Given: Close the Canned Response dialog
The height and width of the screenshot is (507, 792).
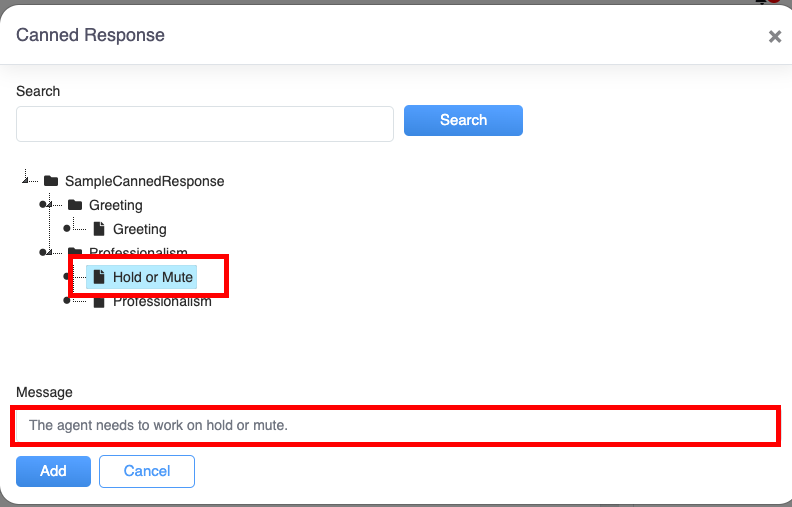Looking at the screenshot, I should [774, 37].
